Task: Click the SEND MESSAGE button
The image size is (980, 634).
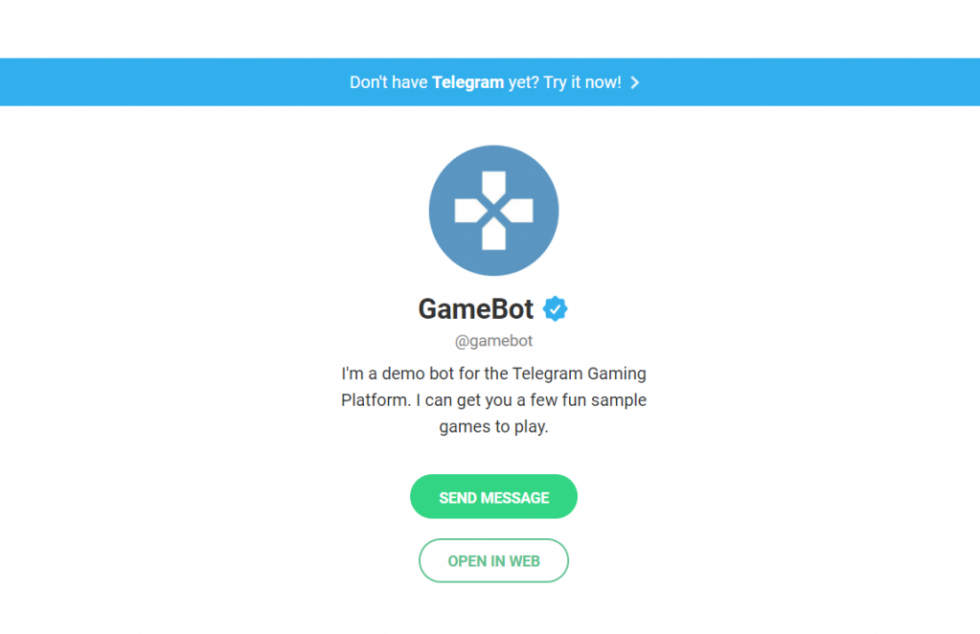Action: click(x=493, y=496)
